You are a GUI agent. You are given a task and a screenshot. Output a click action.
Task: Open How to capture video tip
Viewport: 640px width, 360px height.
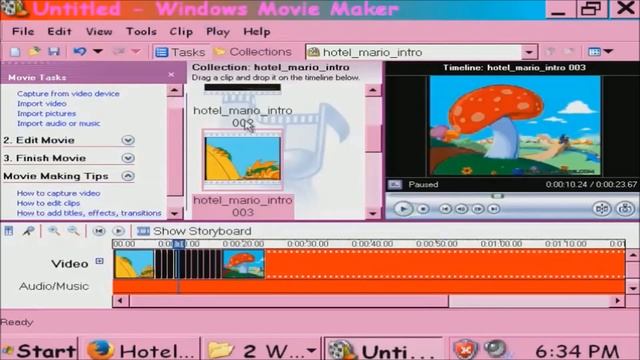click(58, 193)
